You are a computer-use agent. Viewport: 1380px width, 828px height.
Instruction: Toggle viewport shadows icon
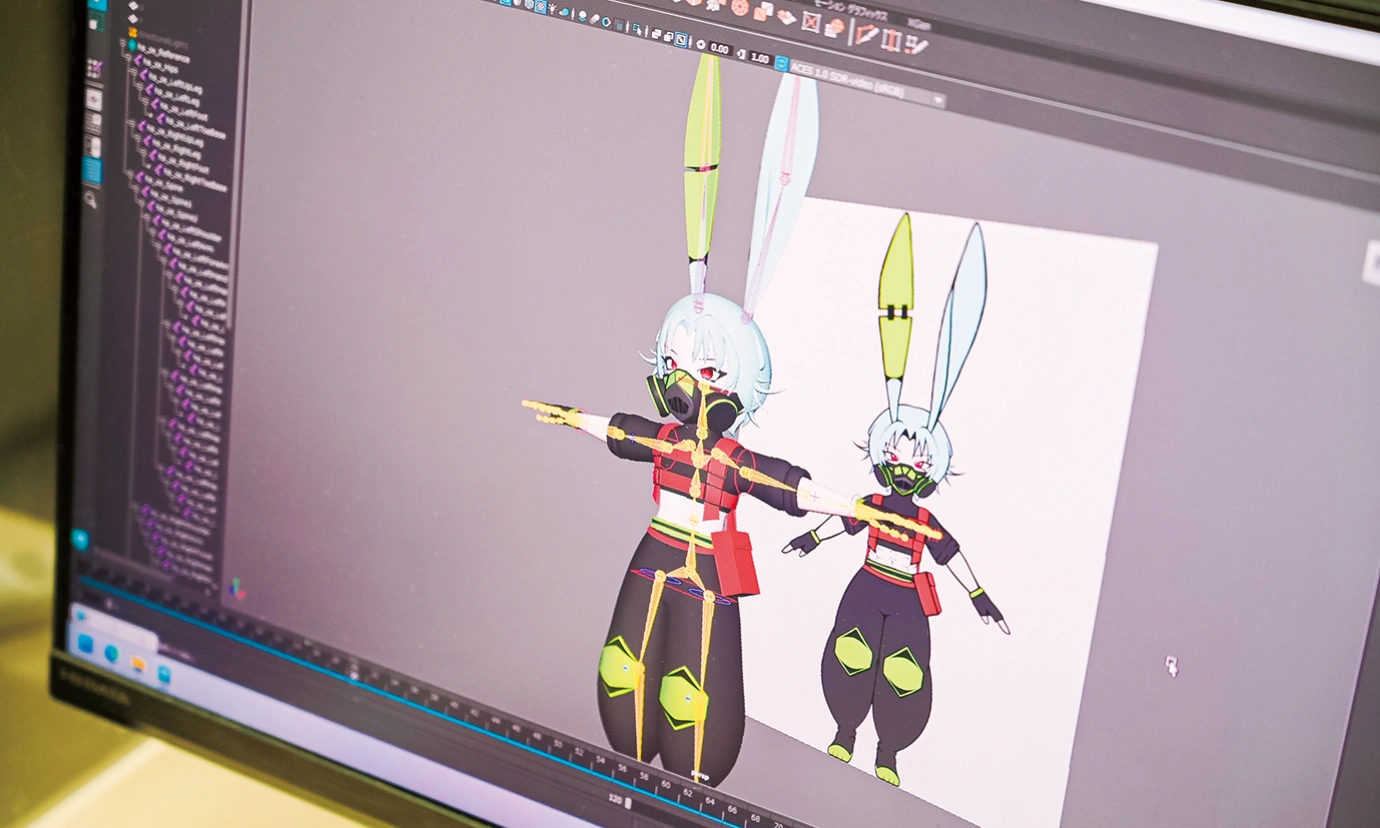(x=565, y=12)
